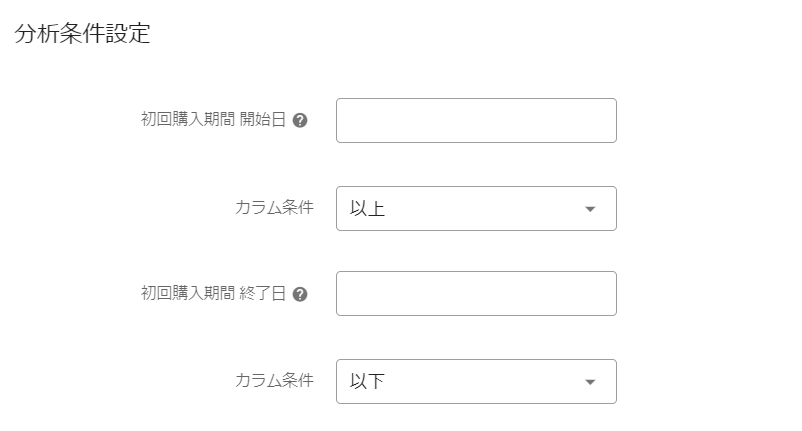The image size is (802, 431).
Task: Open the カラム条件 dropdown showing 以下
Action: [x=476, y=381]
